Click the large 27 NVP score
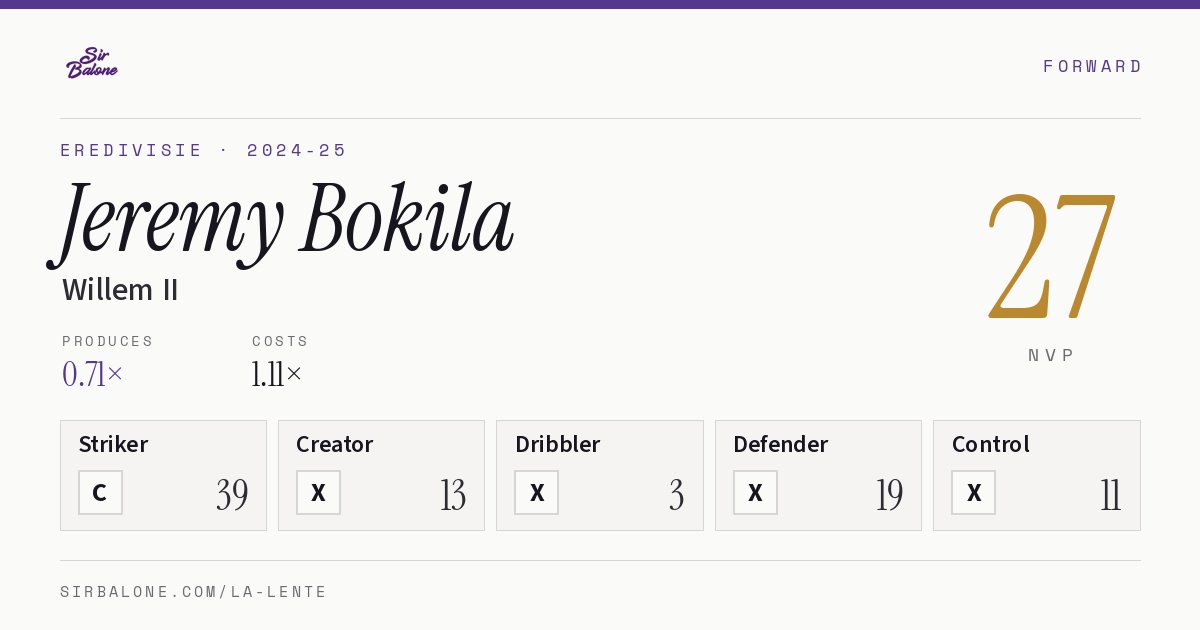This screenshot has height=630, width=1200. coord(1051,256)
